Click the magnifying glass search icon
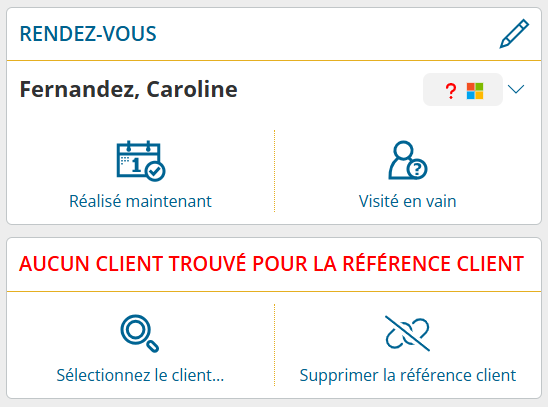Image resolution: width=548 pixels, height=407 pixels. click(140, 334)
